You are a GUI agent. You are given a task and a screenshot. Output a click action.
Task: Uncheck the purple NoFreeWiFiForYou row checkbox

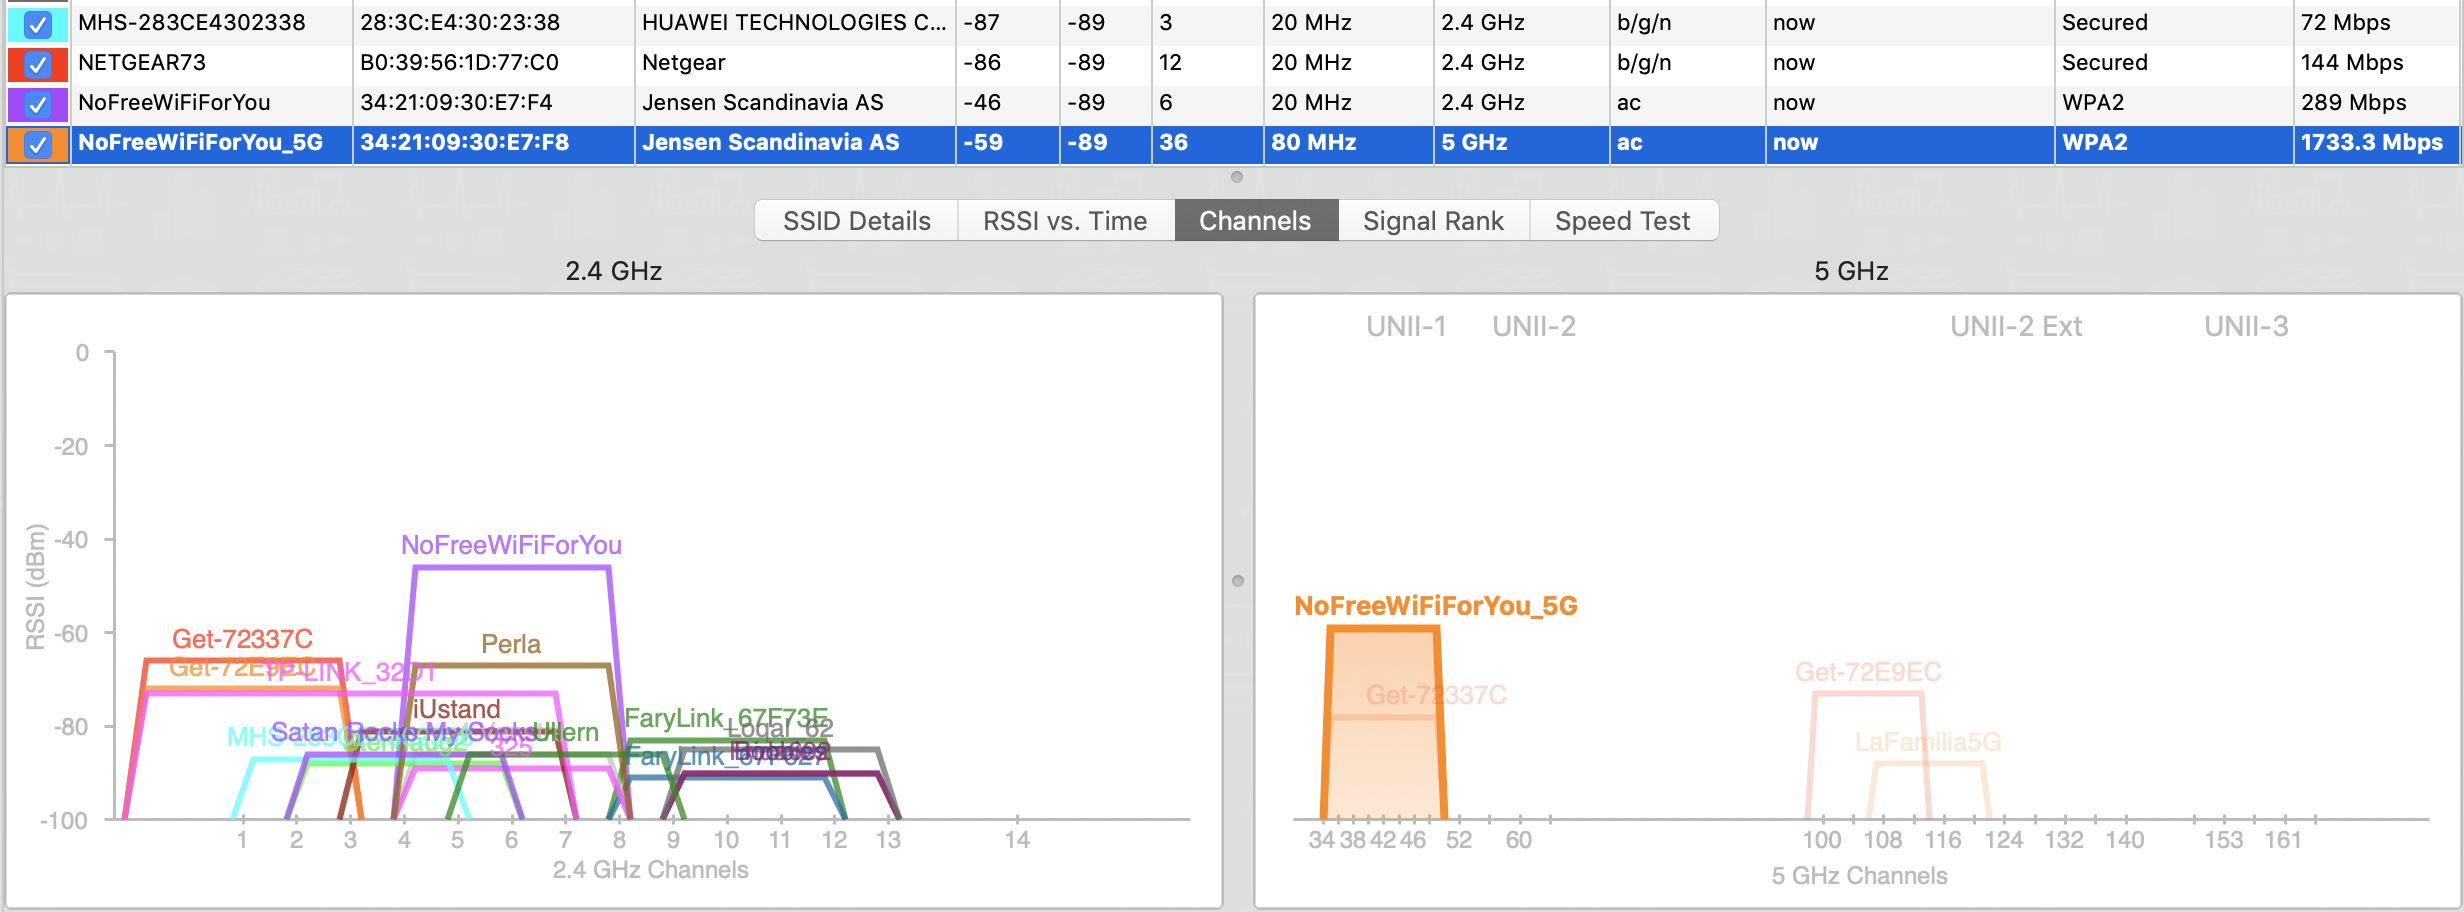[37, 103]
